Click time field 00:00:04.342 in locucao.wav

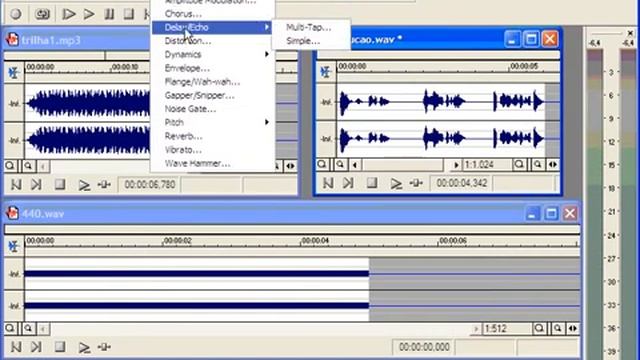click(461, 183)
